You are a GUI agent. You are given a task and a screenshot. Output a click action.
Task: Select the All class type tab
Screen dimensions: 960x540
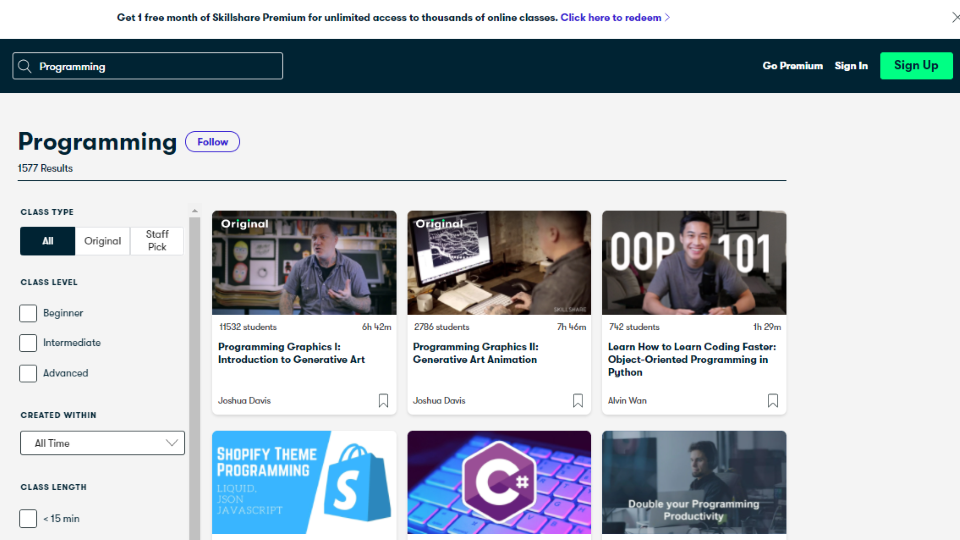click(x=48, y=241)
